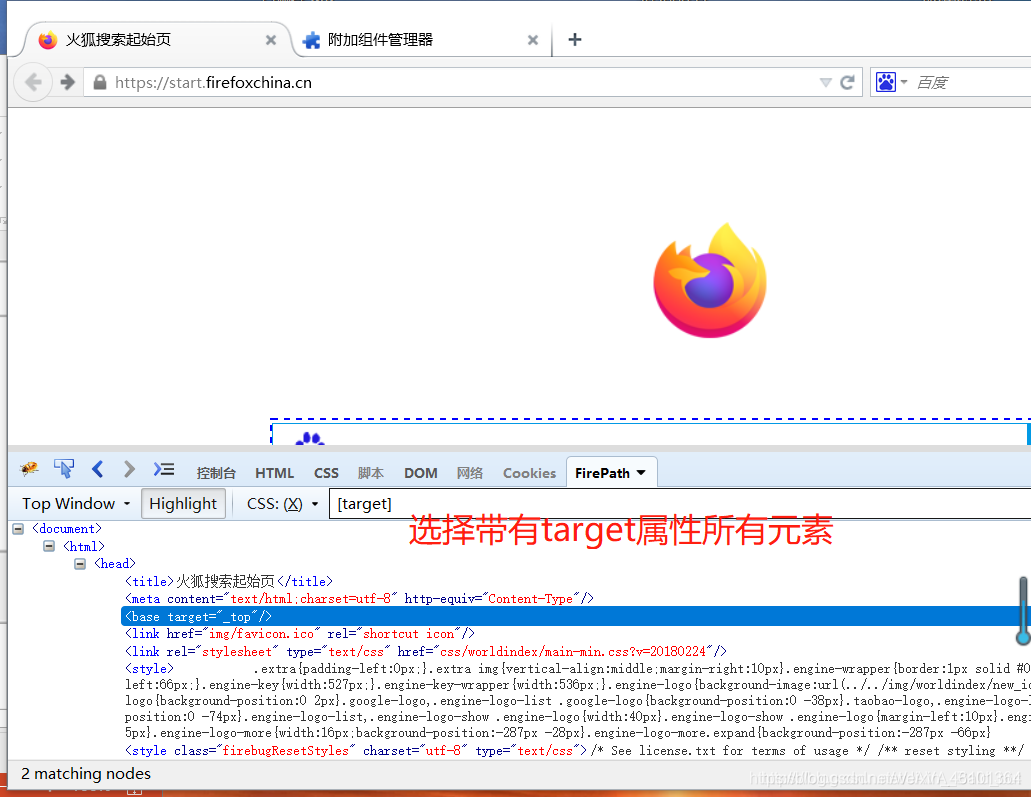Open the Baidu search engine selector
Screen dimensions: 1031x797
[892, 82]
